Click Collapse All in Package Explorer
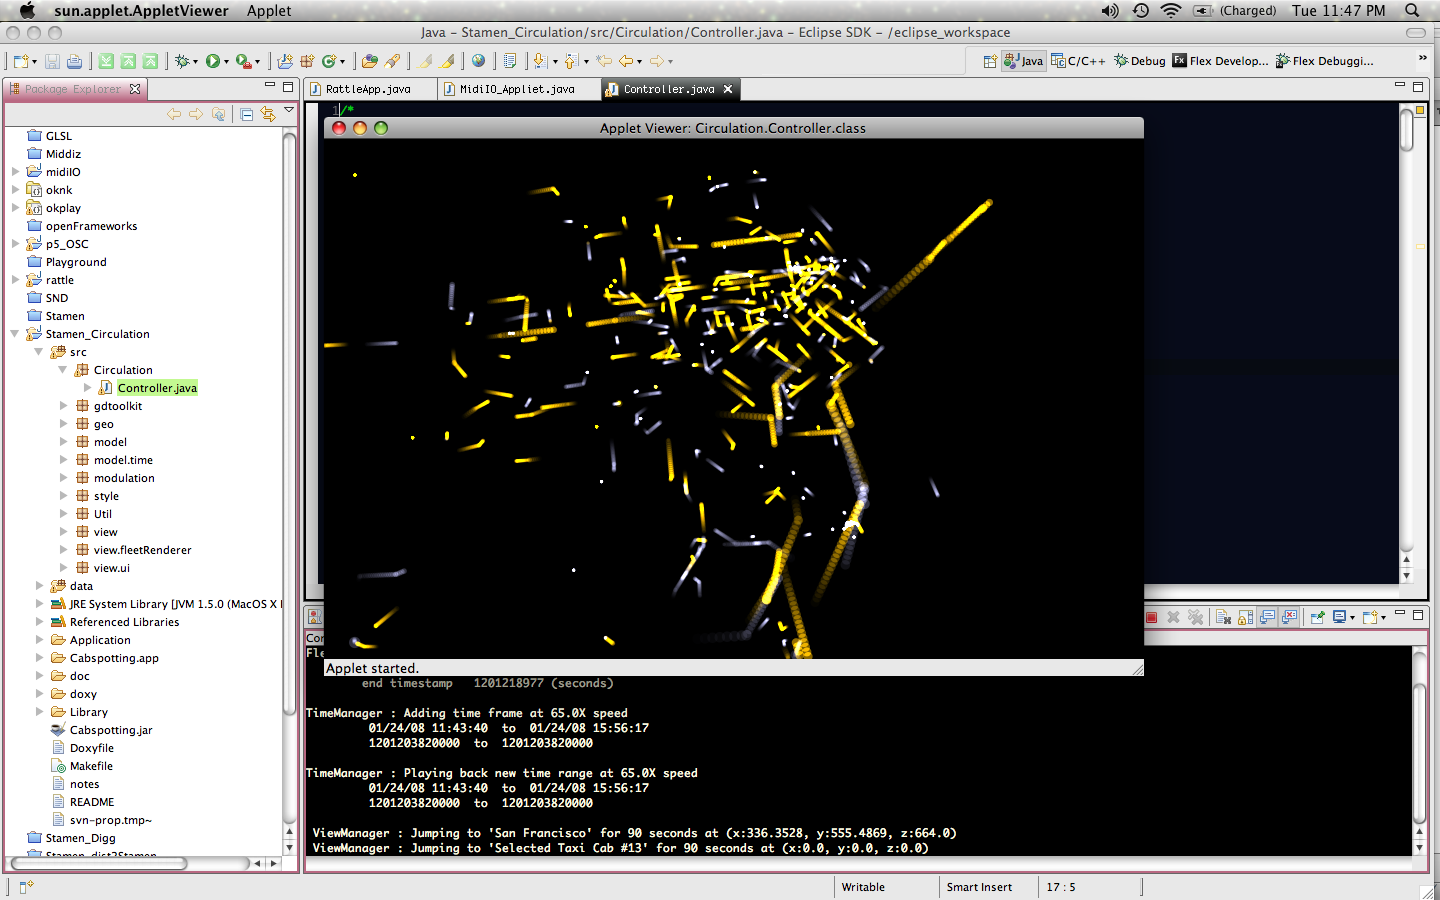The image size is (1440, 900). 246,114
